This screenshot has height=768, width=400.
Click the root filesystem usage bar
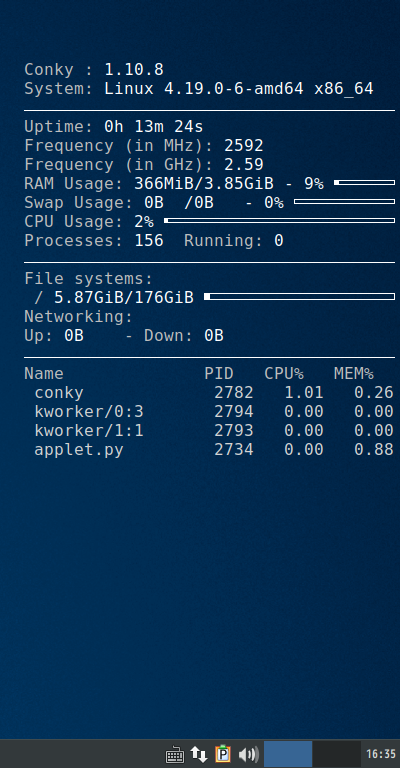(299, 296)
